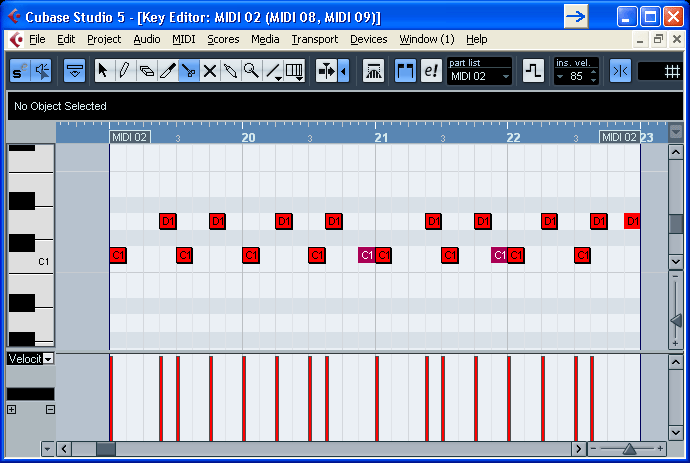The height and width of the screenshot is (463, 690).
Task: Toggle the Snap button
Action: pos(620,70)
